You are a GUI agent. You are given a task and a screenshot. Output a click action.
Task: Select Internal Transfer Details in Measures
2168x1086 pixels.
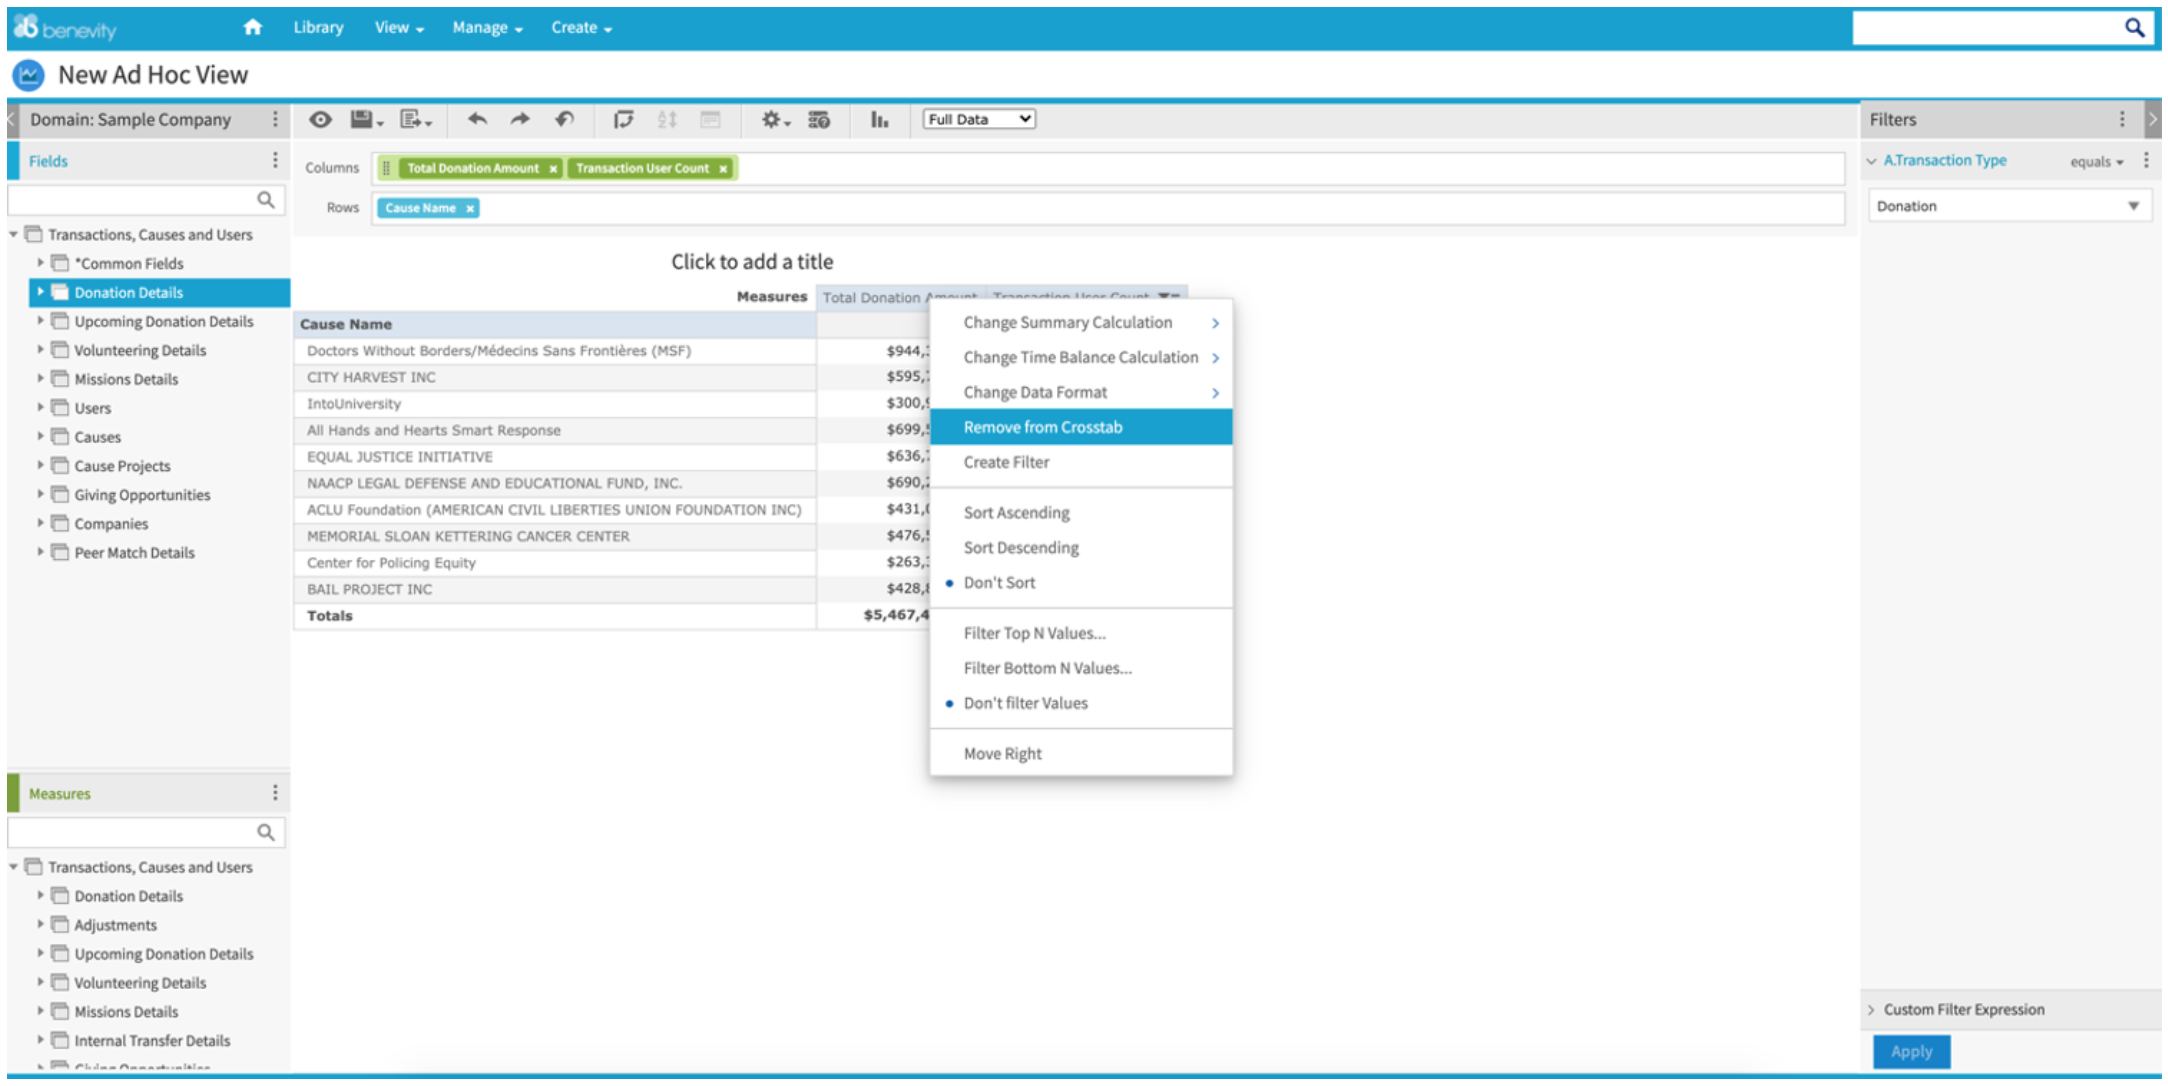(152, 1041)
